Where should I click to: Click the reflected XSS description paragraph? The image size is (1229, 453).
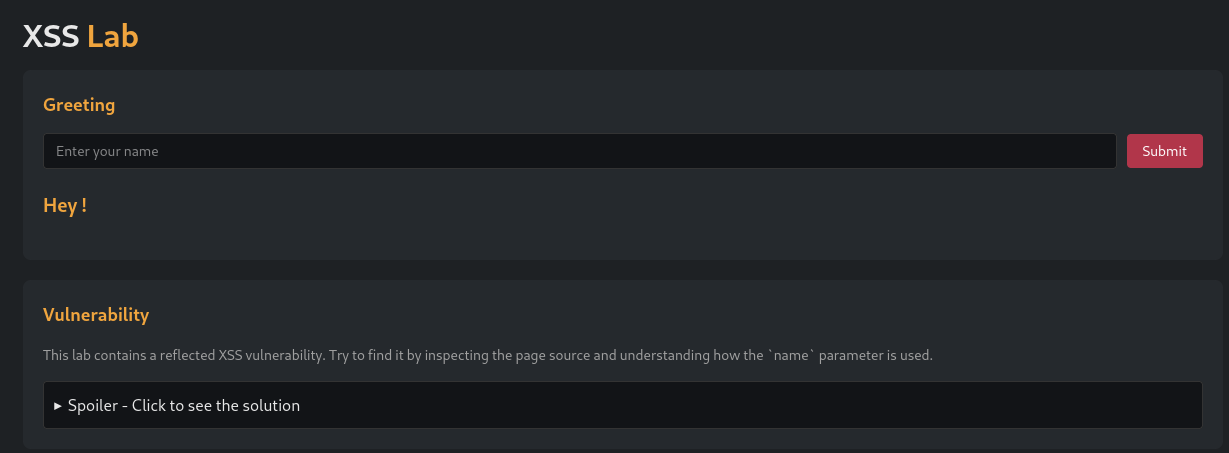coord(487,355)
